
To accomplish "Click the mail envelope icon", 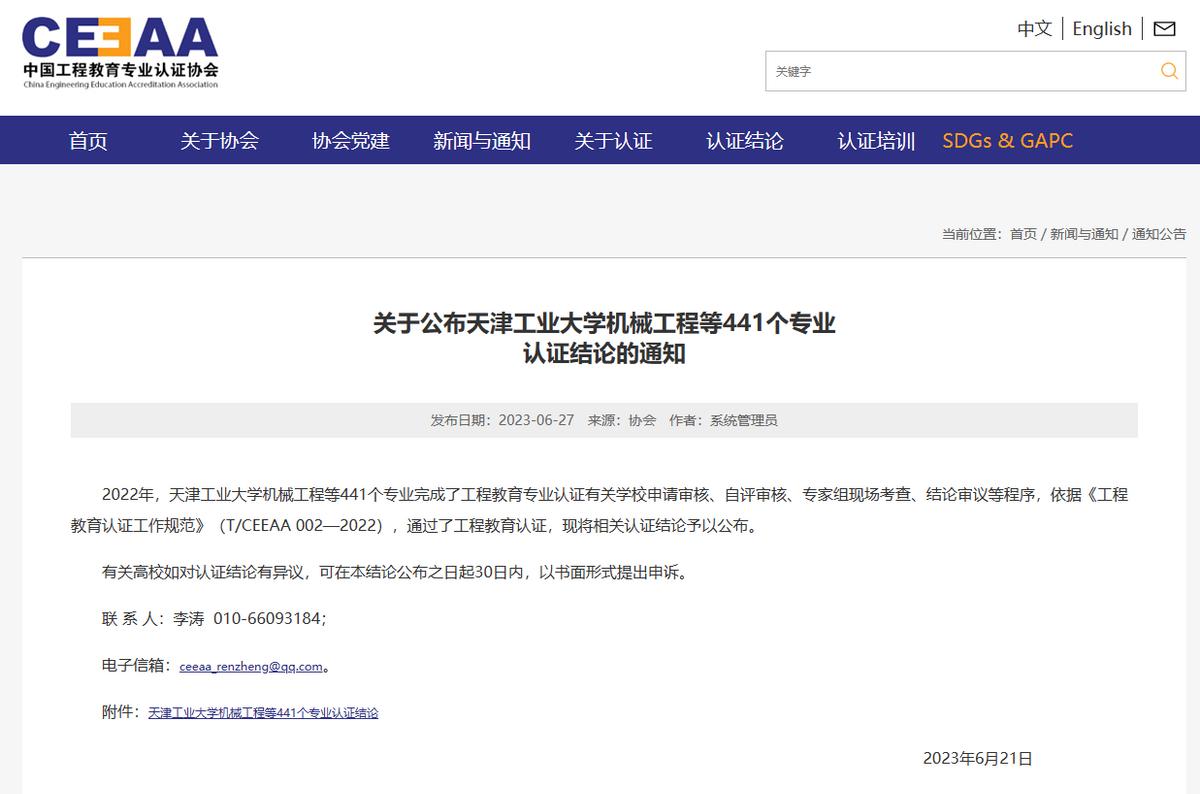I will point(1163,29).
